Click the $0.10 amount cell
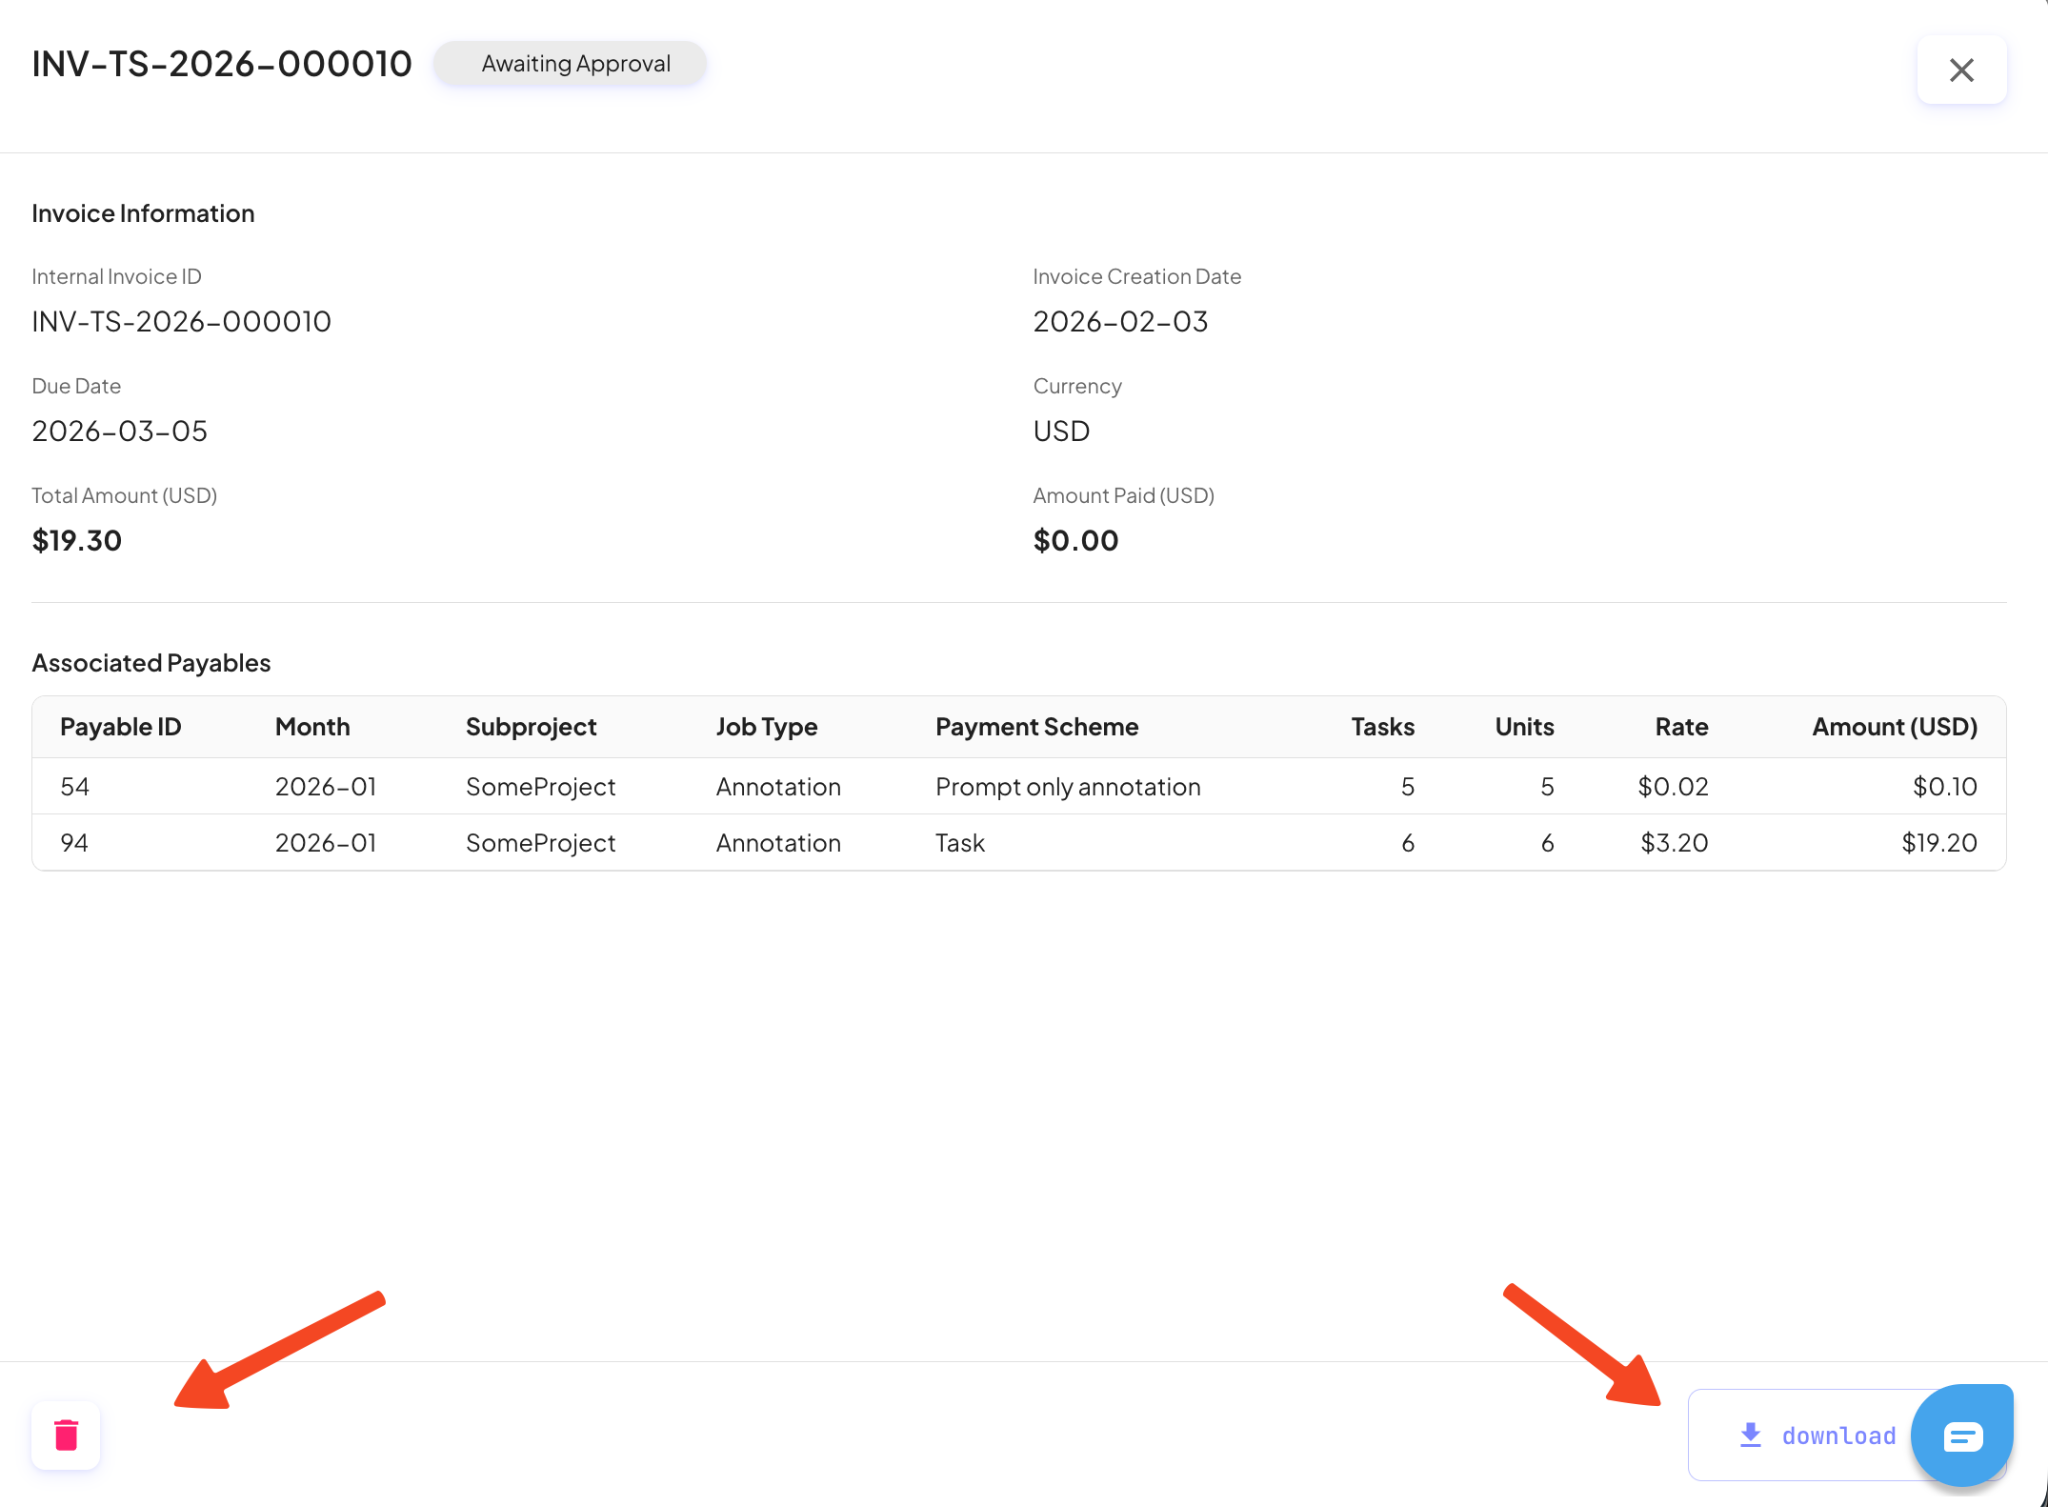The height and width of the screenshot is (1507, 2048). pos(1945,787)
